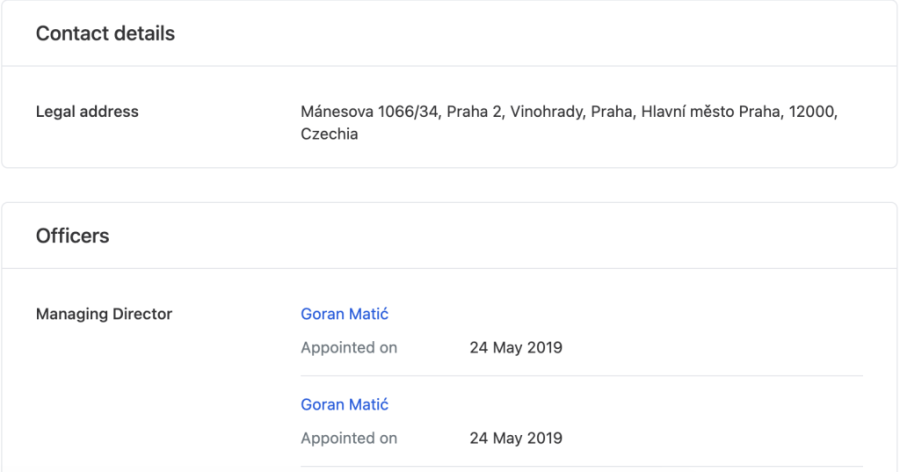Select the Legal address field label
The height and width of the screenshot is (472, 900).
87,112
